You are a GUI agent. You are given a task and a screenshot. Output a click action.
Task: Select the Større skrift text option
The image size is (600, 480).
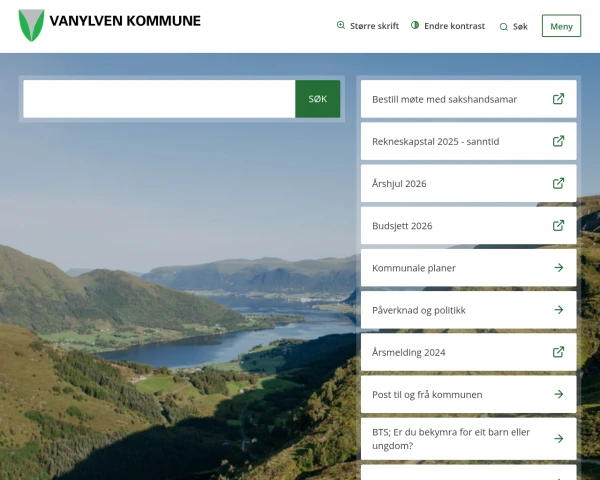tap(374, 26)
